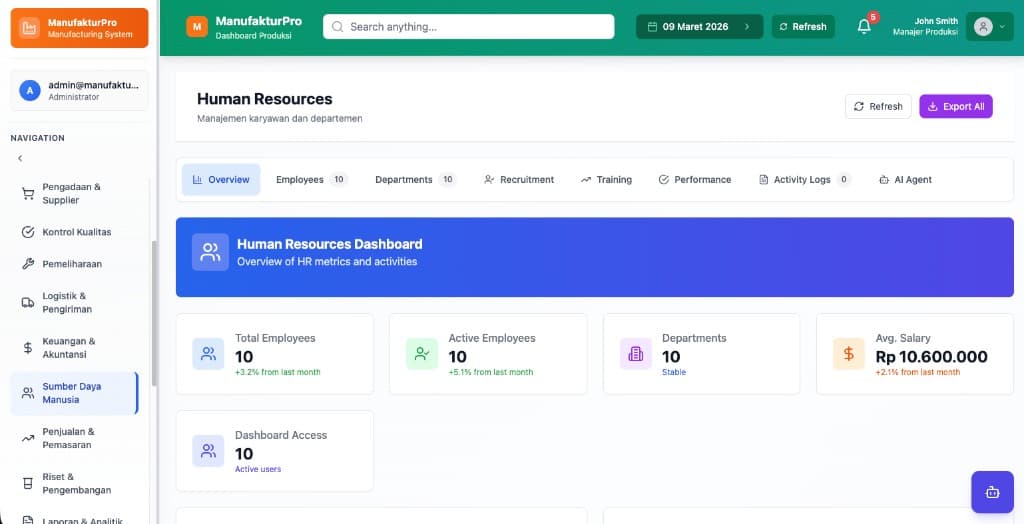Open the 09 Maret 2026 date picker
The height and width of the screenshot is (524, 1024).
tap(698, 27)
